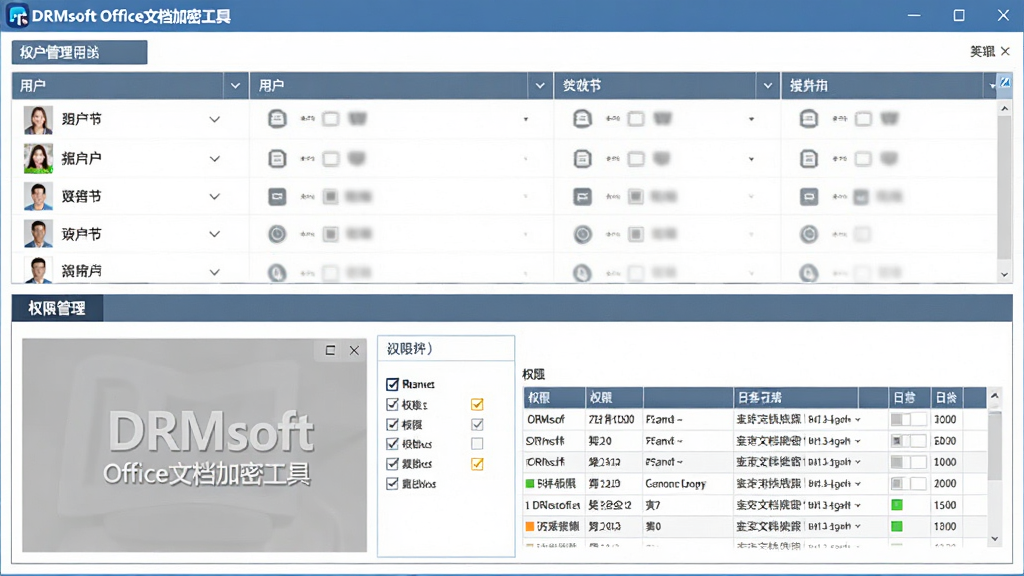This screenshot has height=576, width=1024.
Task: Open the dropdown in the ORMsof 3000 row
Action: click(x=857, y=419)
